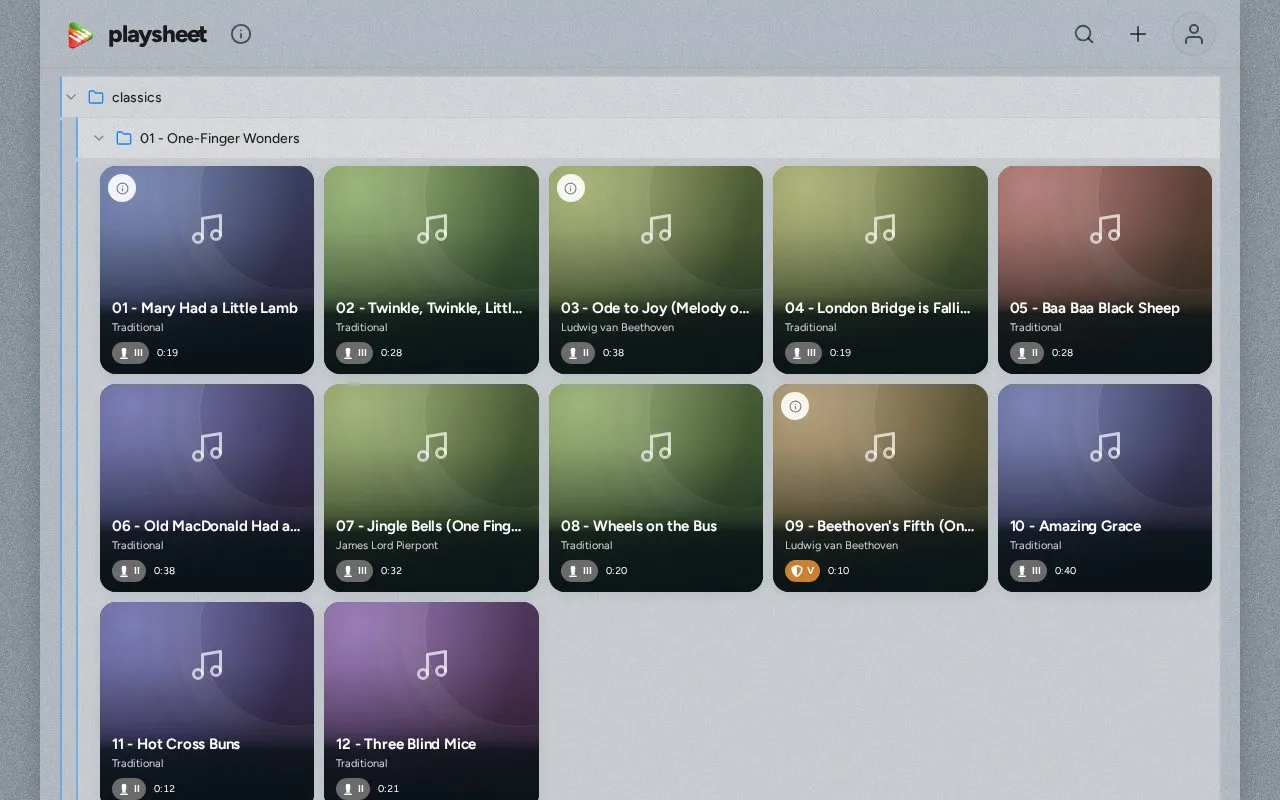This screenshot has width=1280, height=800.
Task: Click the 0:10 duration on Beethoven's Fifth
Action: point(839,571)
